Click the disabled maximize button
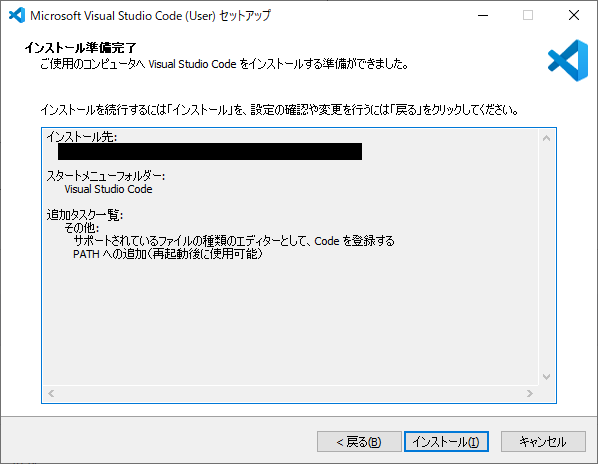 pyautogui.click(x=528, y=15)
